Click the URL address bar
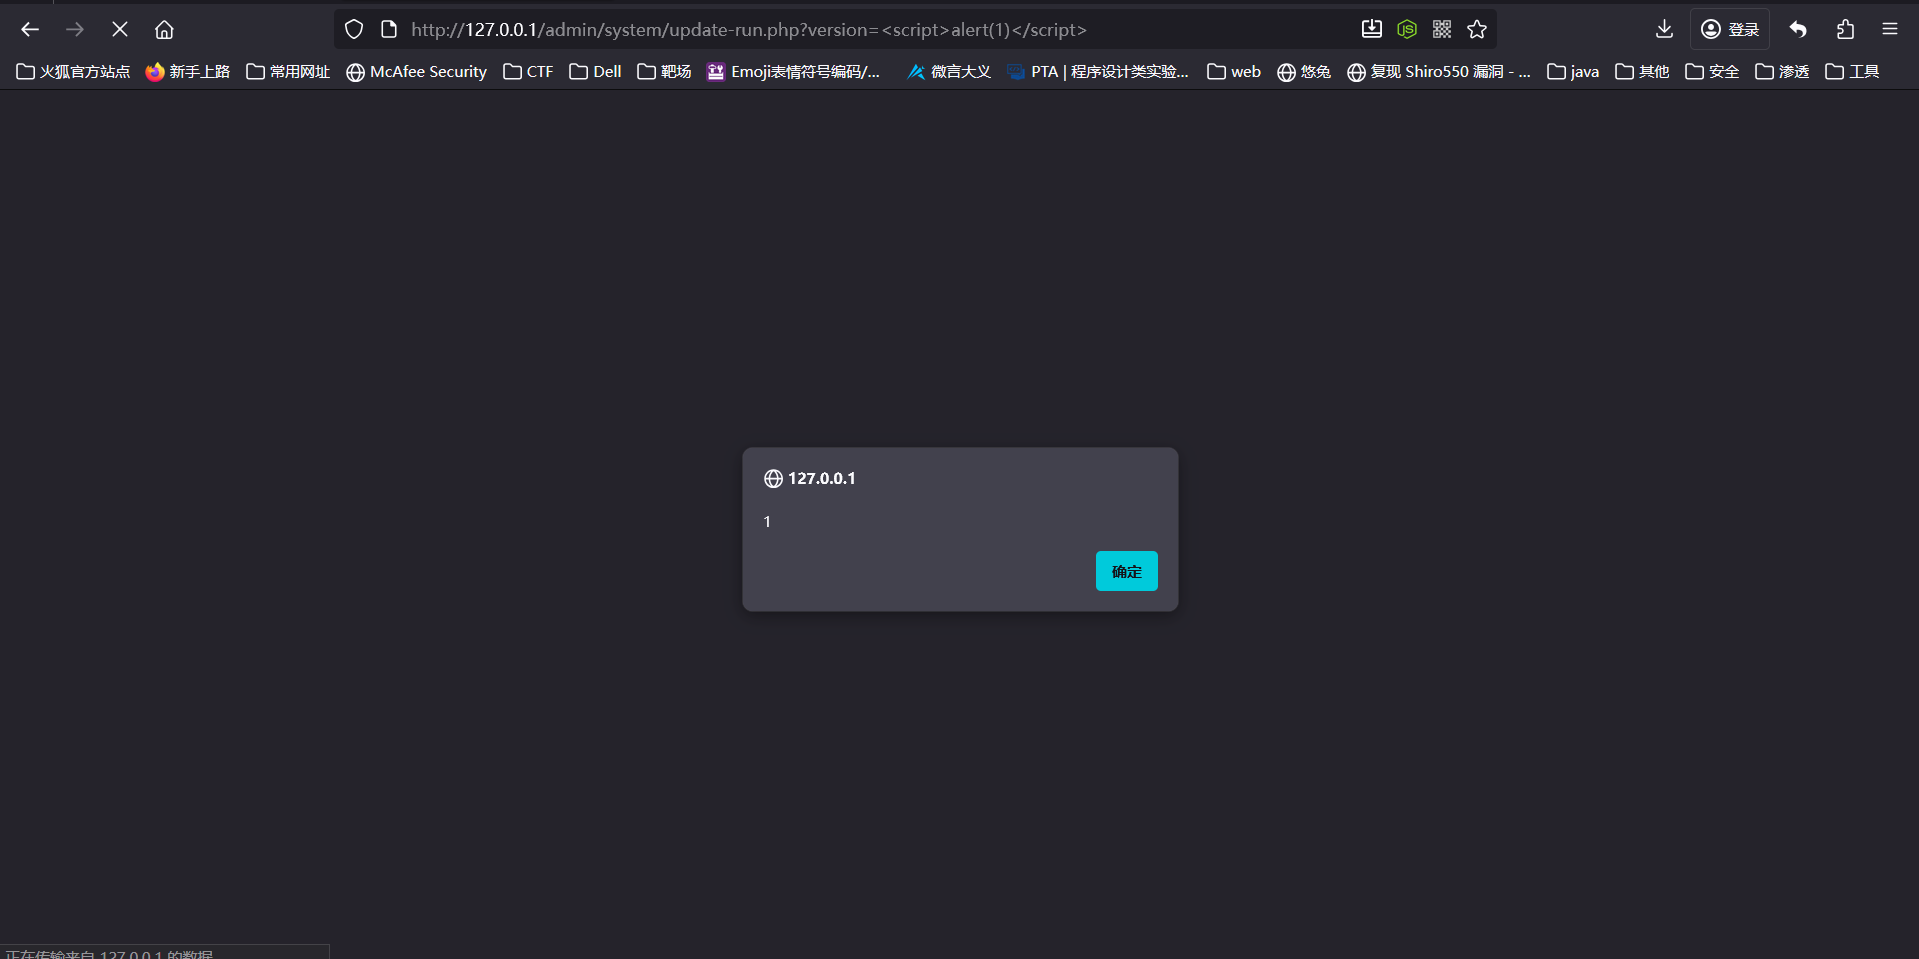 pos(850,30)
